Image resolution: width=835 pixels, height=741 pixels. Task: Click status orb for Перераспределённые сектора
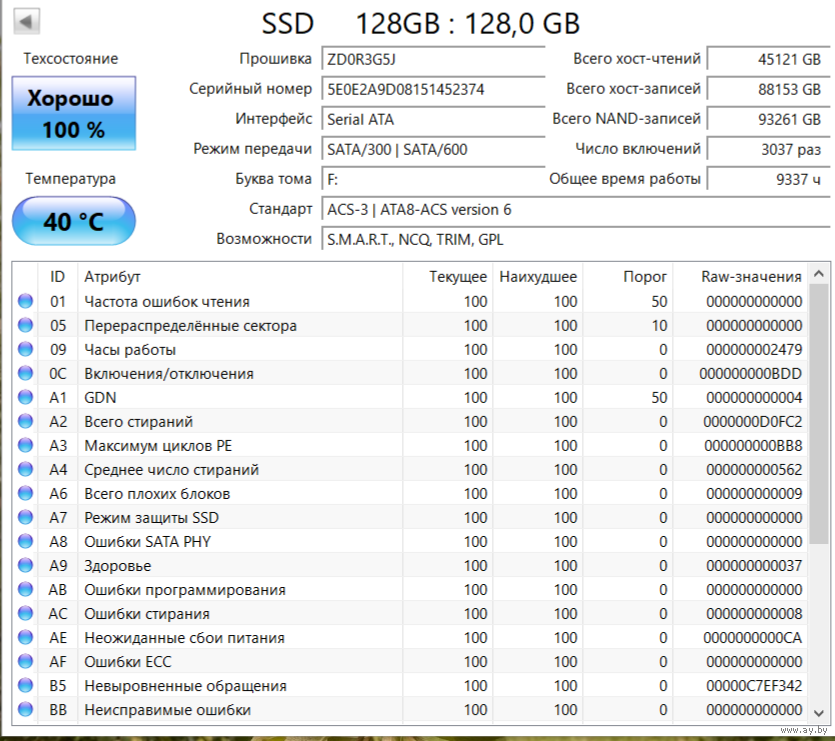(x=25, y=326)
